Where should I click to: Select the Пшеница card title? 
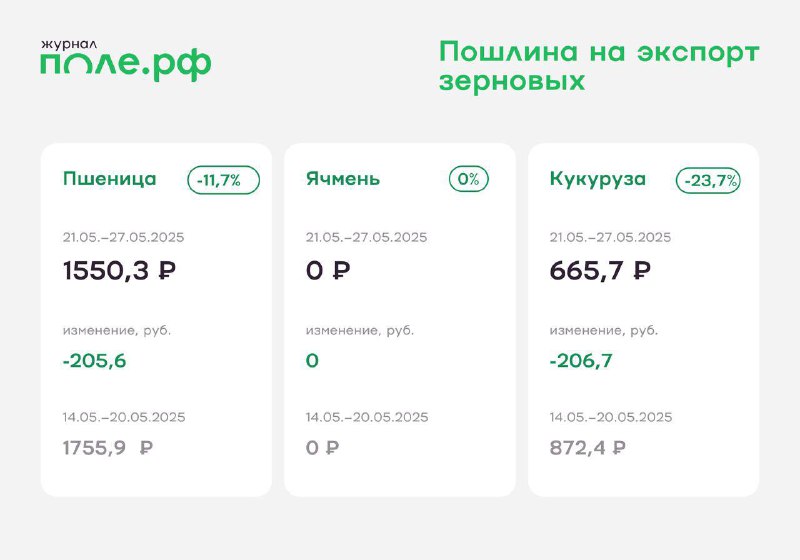click(110, 179)
